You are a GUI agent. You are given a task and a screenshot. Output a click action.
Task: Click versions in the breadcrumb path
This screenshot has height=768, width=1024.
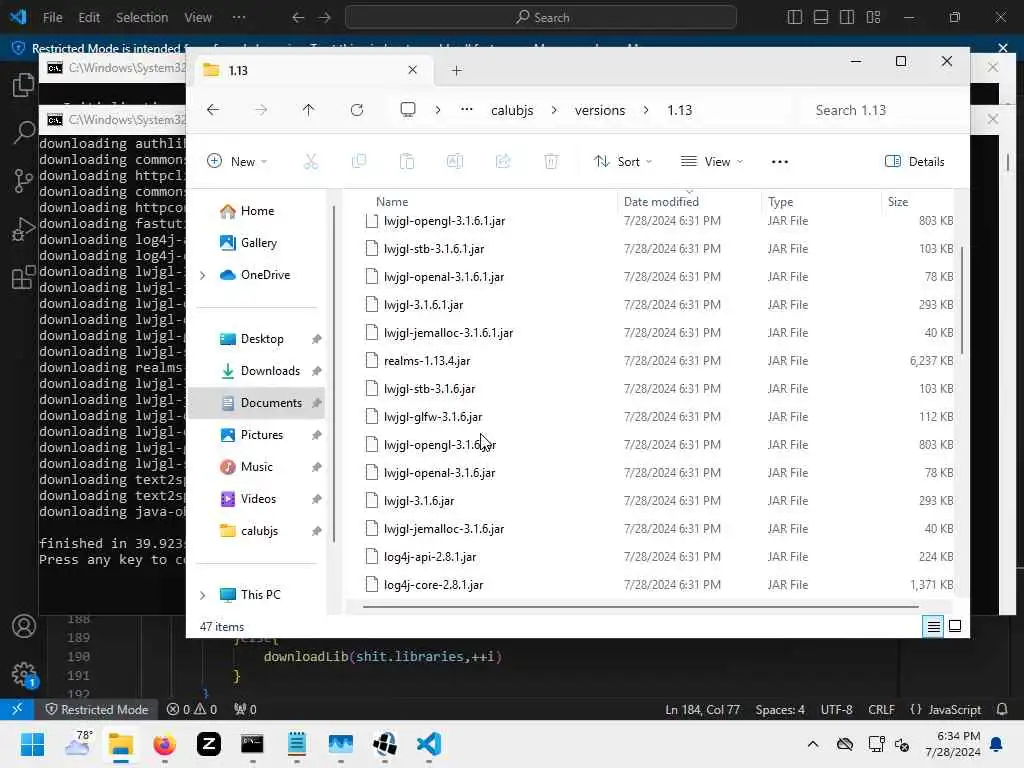600,110
